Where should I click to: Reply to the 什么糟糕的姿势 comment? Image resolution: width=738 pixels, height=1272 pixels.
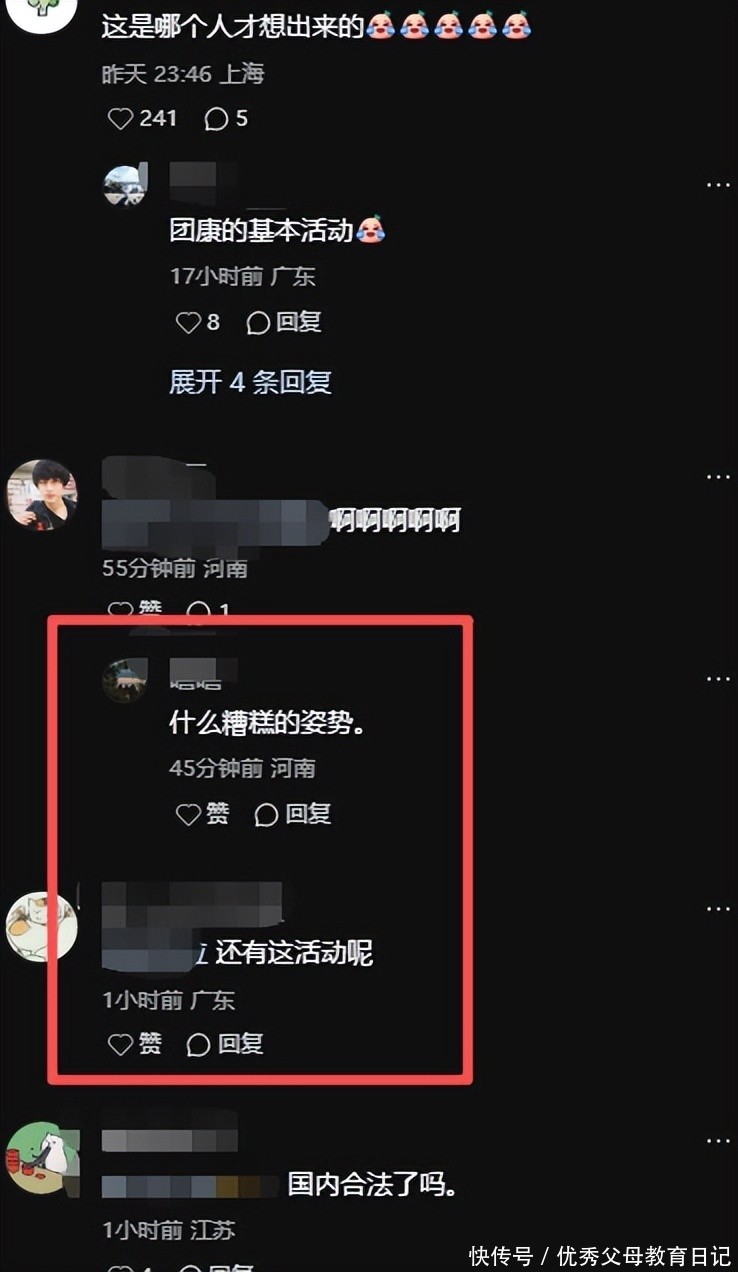(293, 814)
